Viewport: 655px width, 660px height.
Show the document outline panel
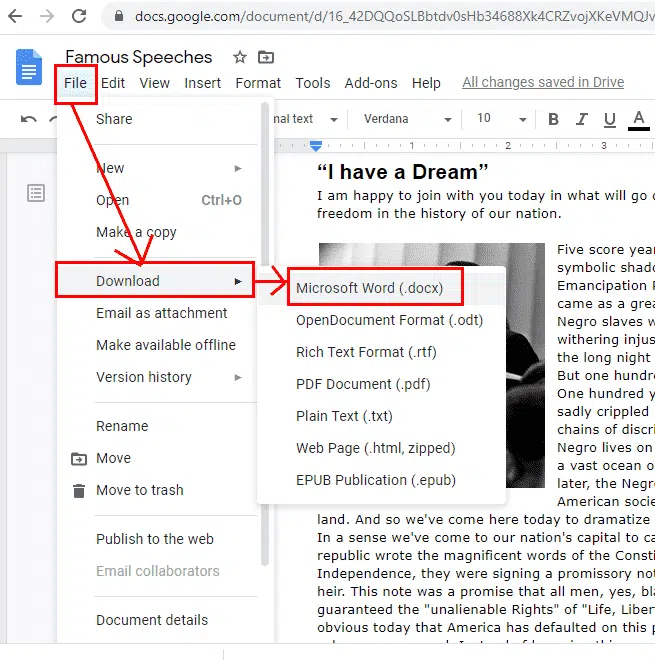coord(36,192)
